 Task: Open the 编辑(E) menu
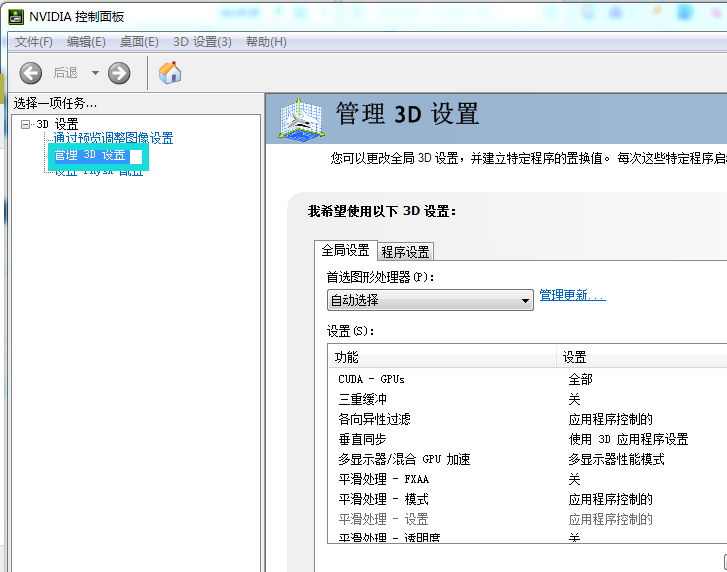pyautogui.click(x=86, y=42)
